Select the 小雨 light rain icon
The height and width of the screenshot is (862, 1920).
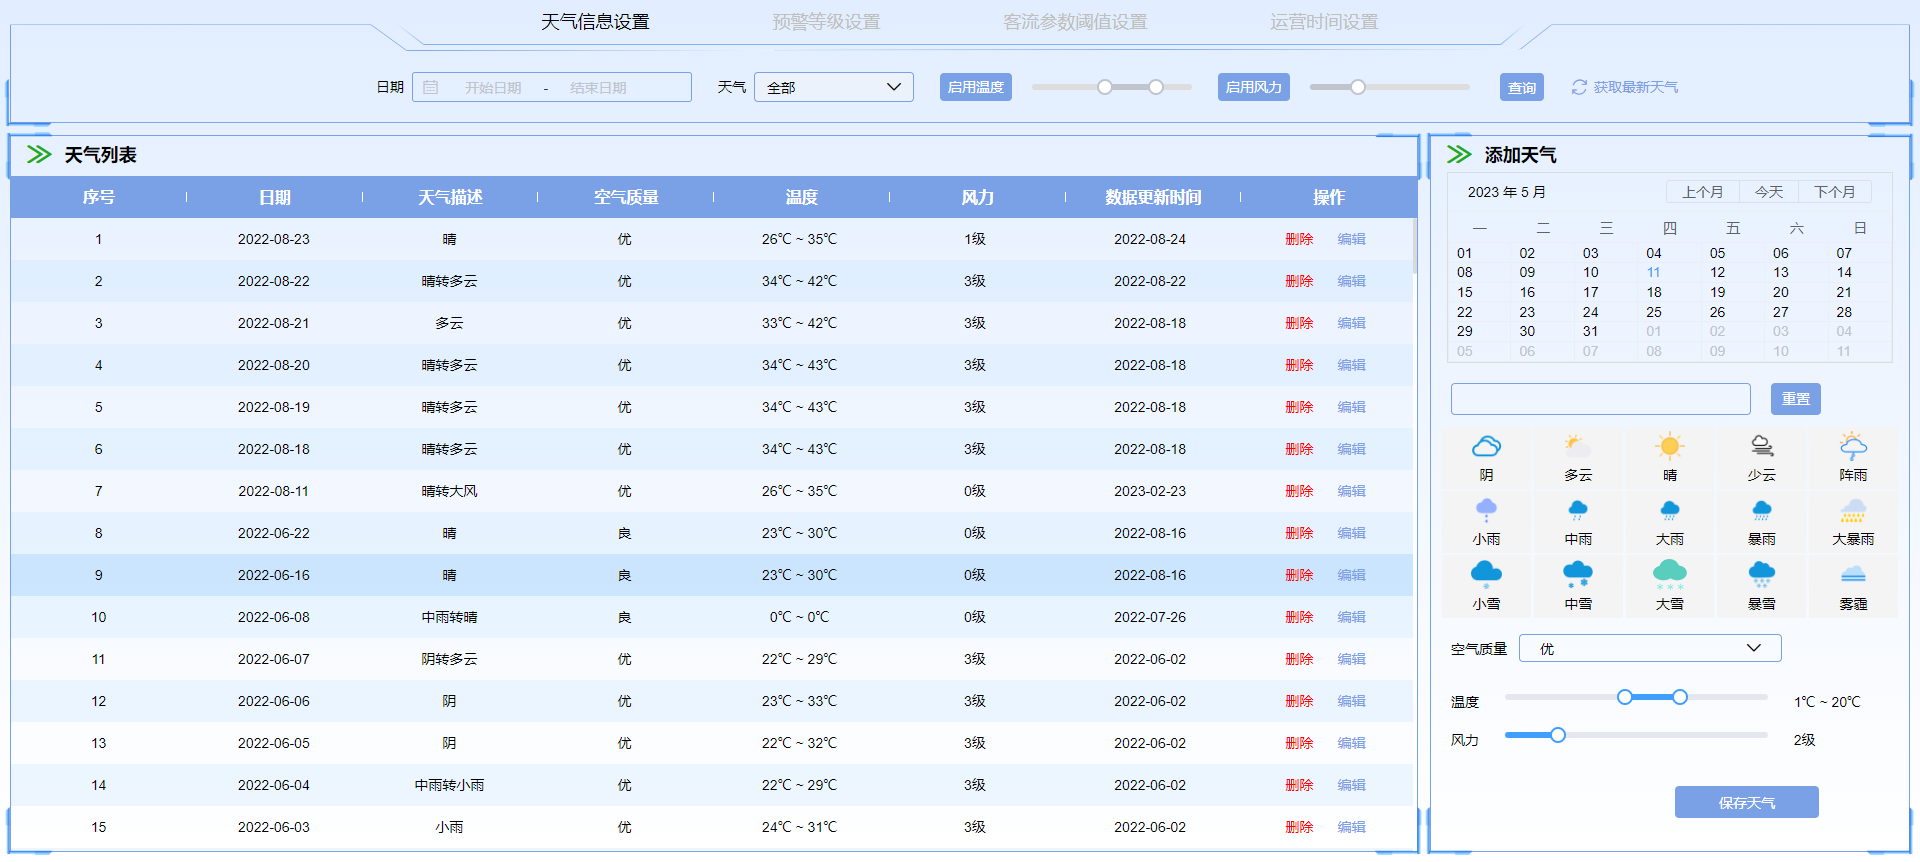tap(1486, 510)
